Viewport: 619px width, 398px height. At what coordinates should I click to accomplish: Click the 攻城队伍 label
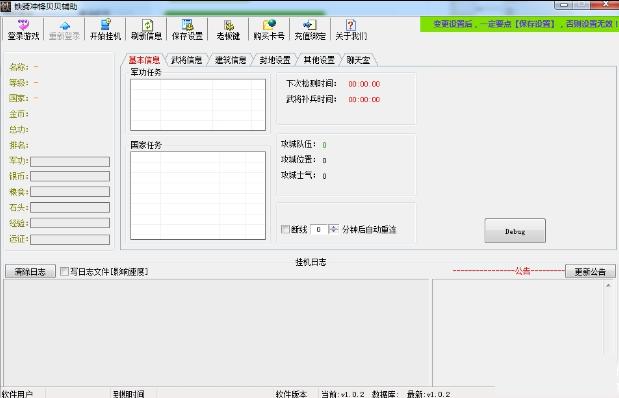[x=298, y=144]
